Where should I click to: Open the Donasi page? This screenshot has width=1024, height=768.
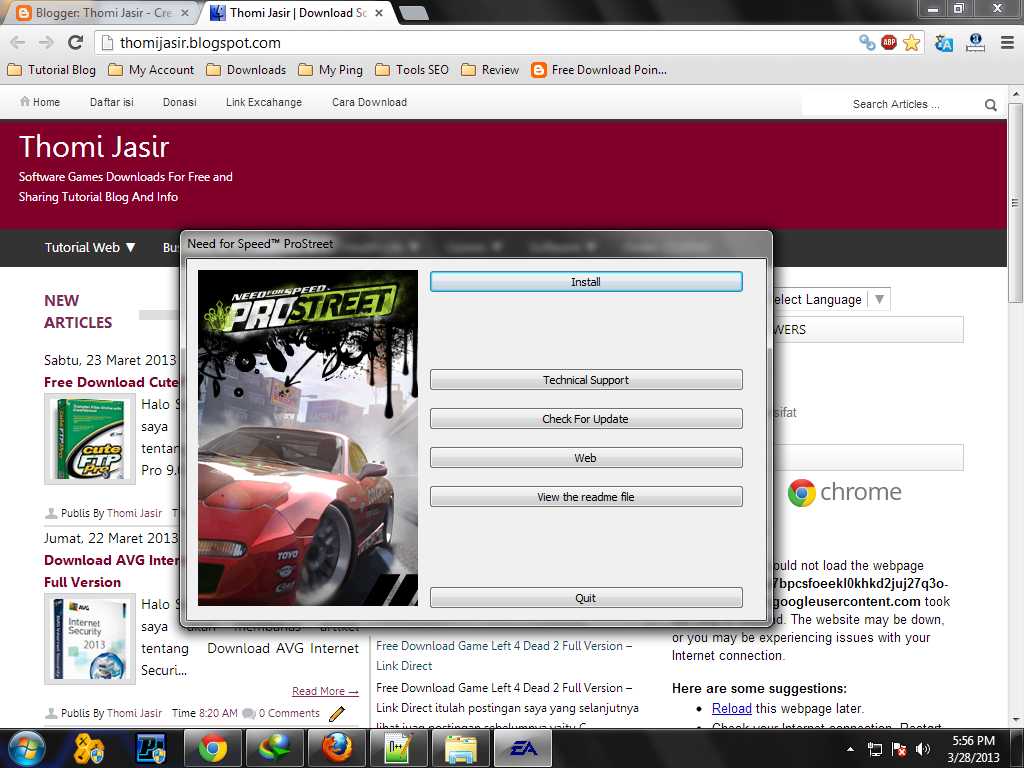pos(180,102)
